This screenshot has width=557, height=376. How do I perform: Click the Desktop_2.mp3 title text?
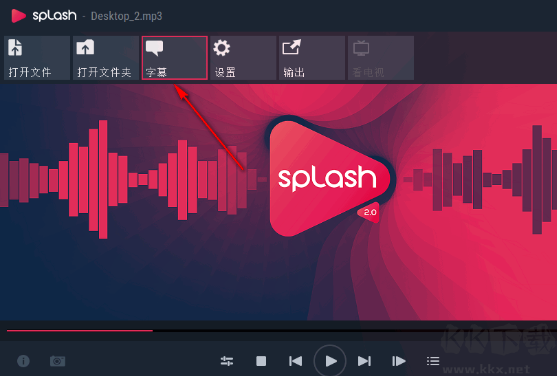(126, 16)
